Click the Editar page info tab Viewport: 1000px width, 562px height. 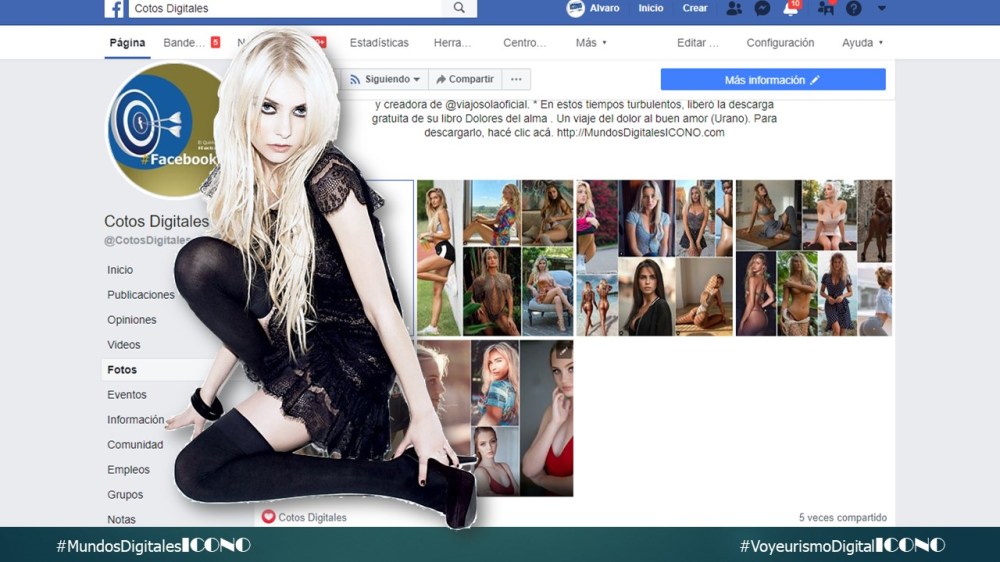click(x=698, y=43)
